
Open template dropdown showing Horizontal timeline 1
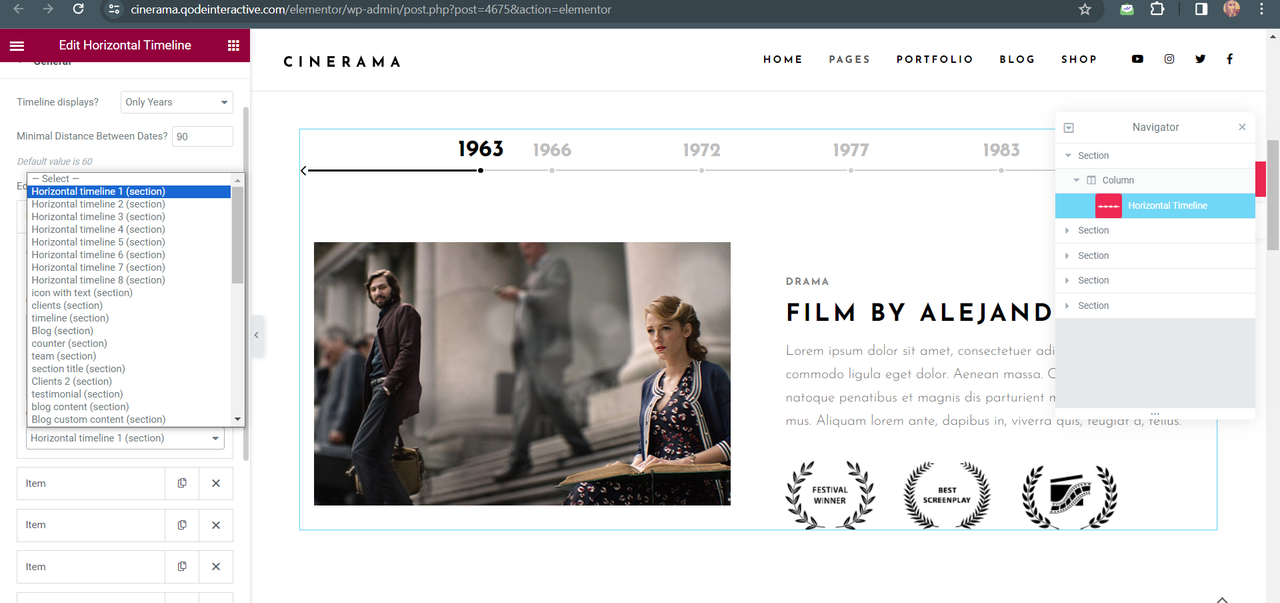125,438
